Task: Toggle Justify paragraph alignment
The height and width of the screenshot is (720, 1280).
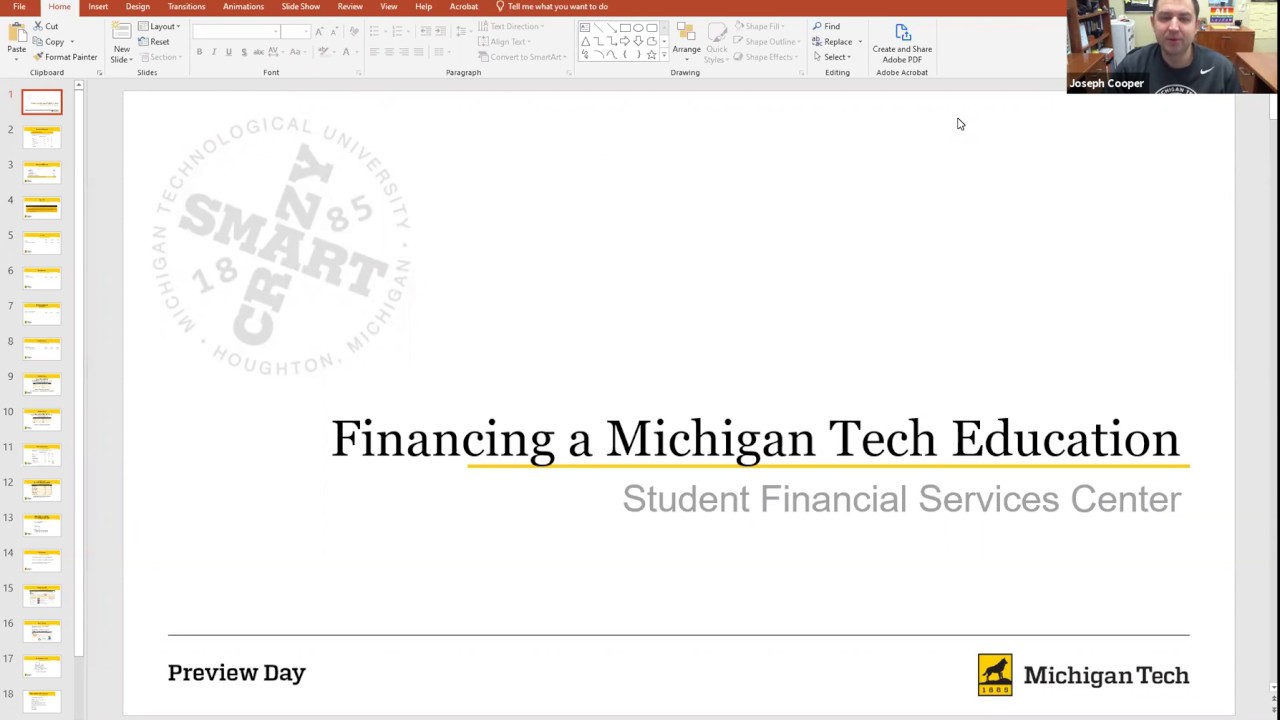Action: pos(418,52)
